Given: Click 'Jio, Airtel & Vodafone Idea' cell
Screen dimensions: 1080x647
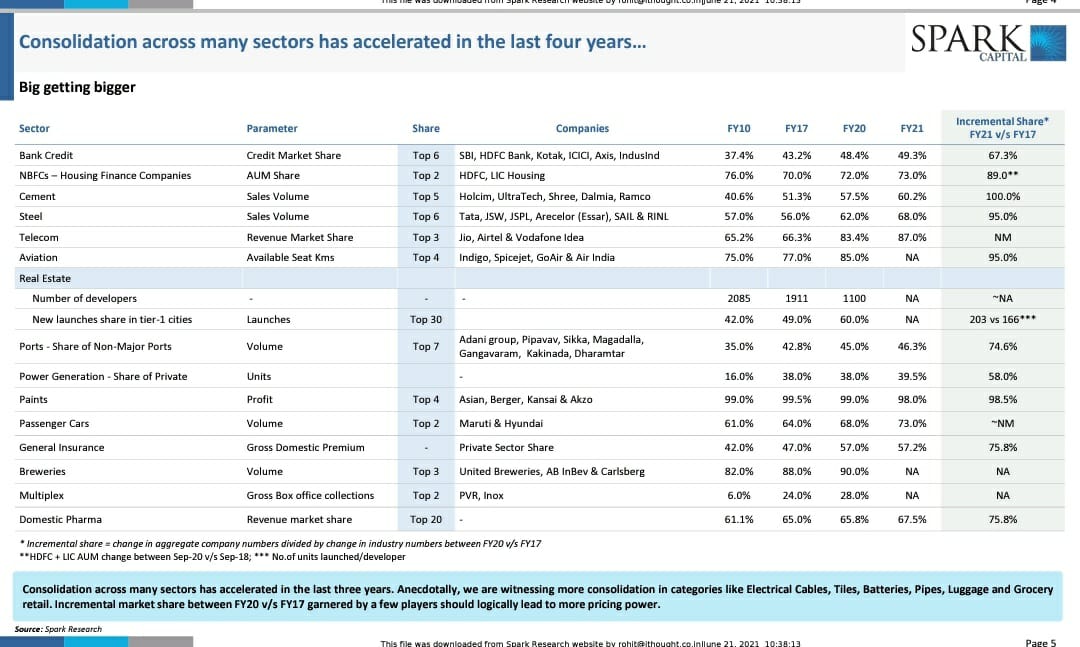Looking at the screenshot, I should click(x=521, y=237).
